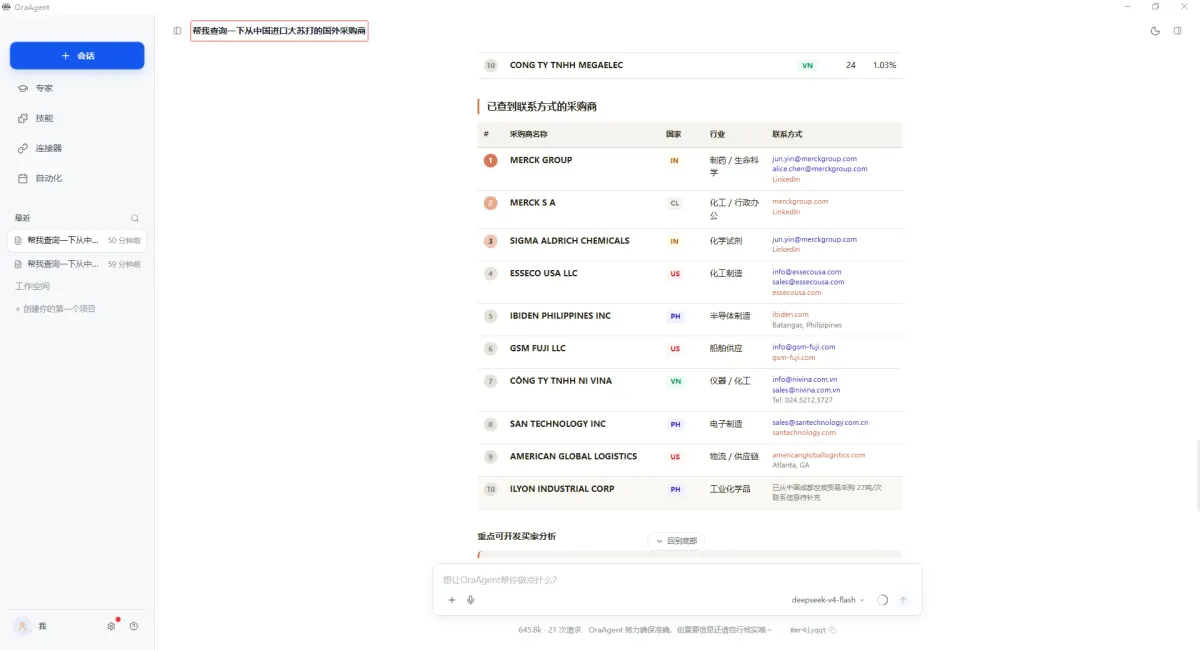
Task: Click the 我 user profile avatar
Action: [22, 626]
